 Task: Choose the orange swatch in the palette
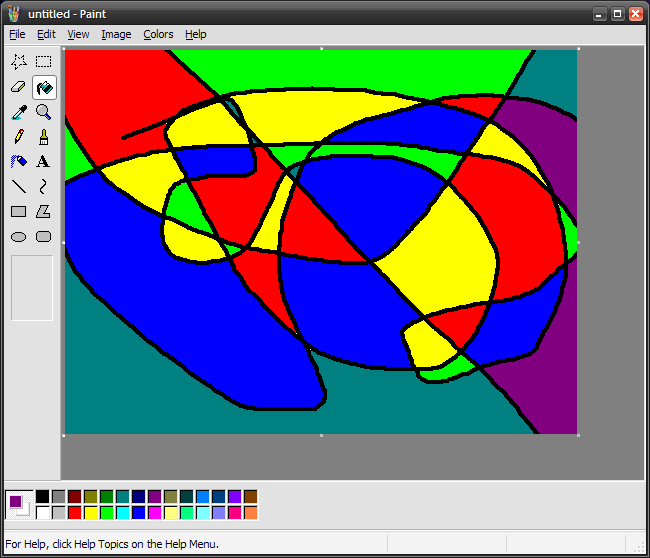250,513
